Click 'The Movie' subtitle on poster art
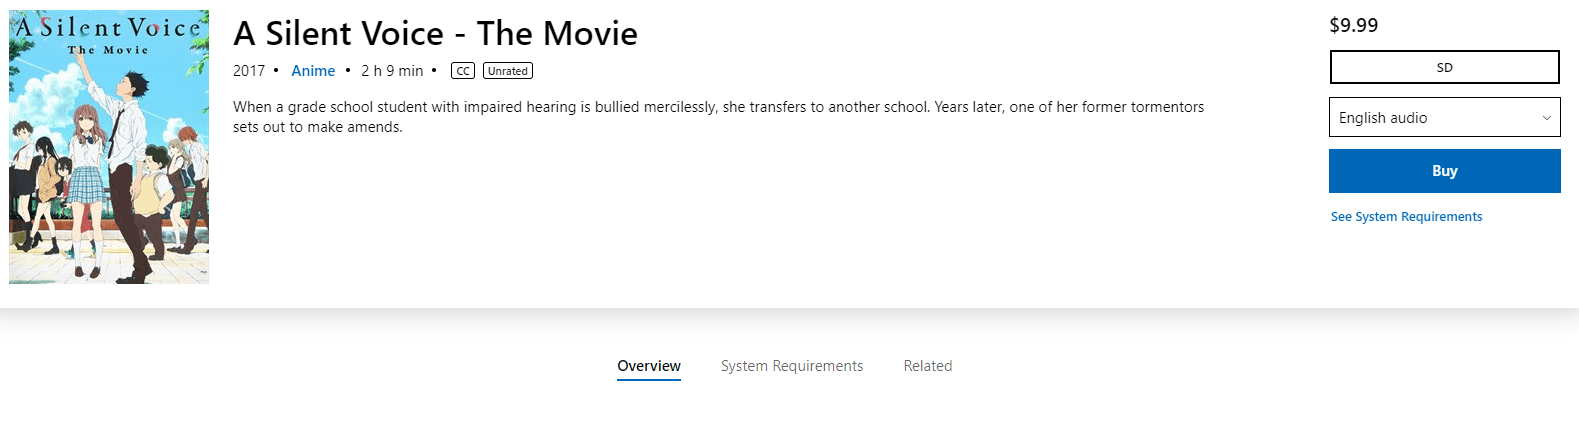 (108, 50)
